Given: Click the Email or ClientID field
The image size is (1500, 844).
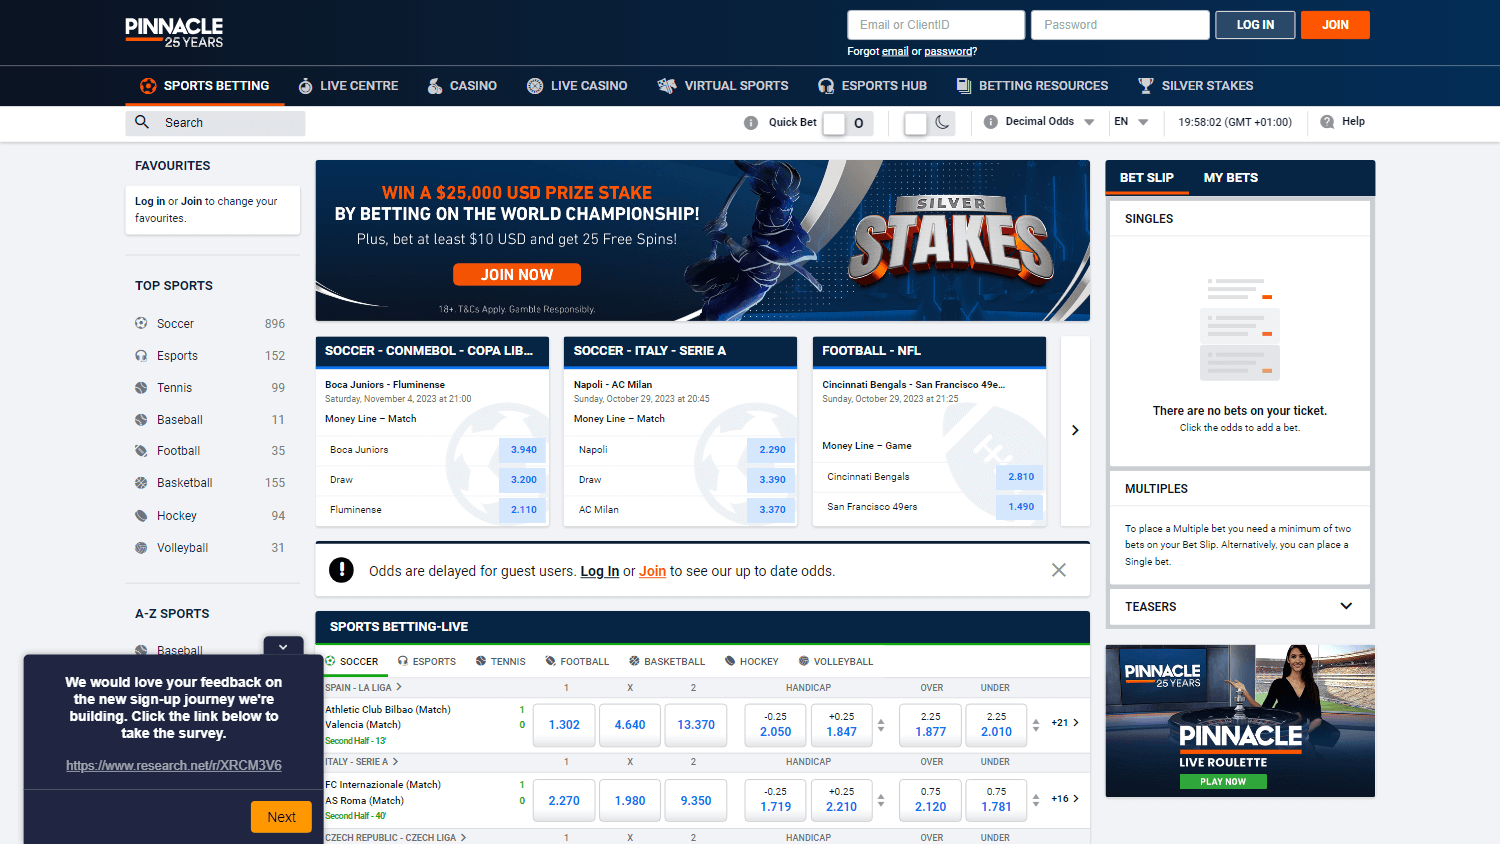Looking at the screenshot, I should [936, 25].
